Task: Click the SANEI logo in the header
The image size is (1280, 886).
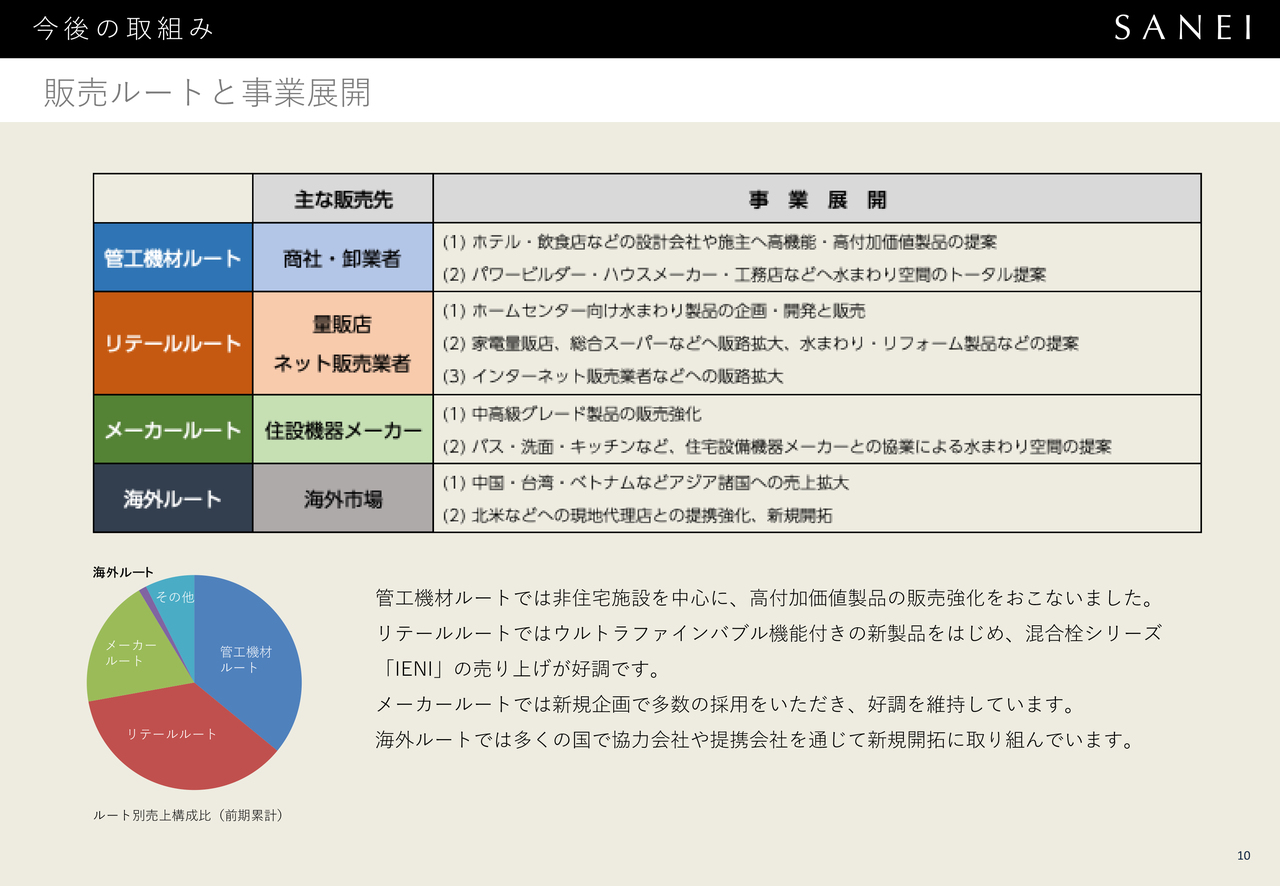Action: coord(1182,29)
